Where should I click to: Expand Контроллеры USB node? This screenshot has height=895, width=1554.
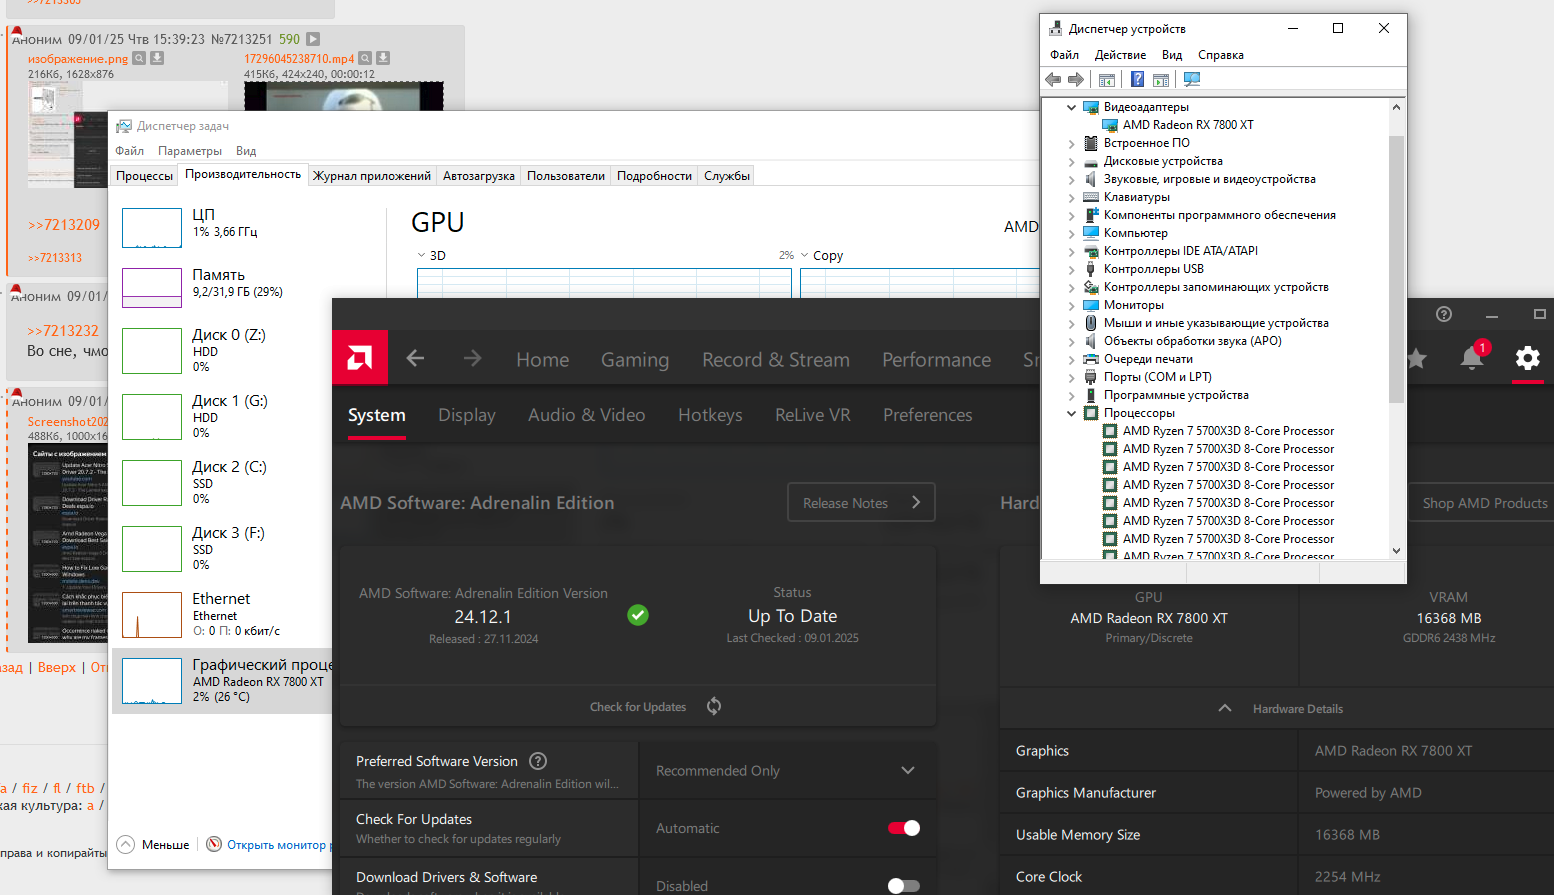click(1072, 269)
